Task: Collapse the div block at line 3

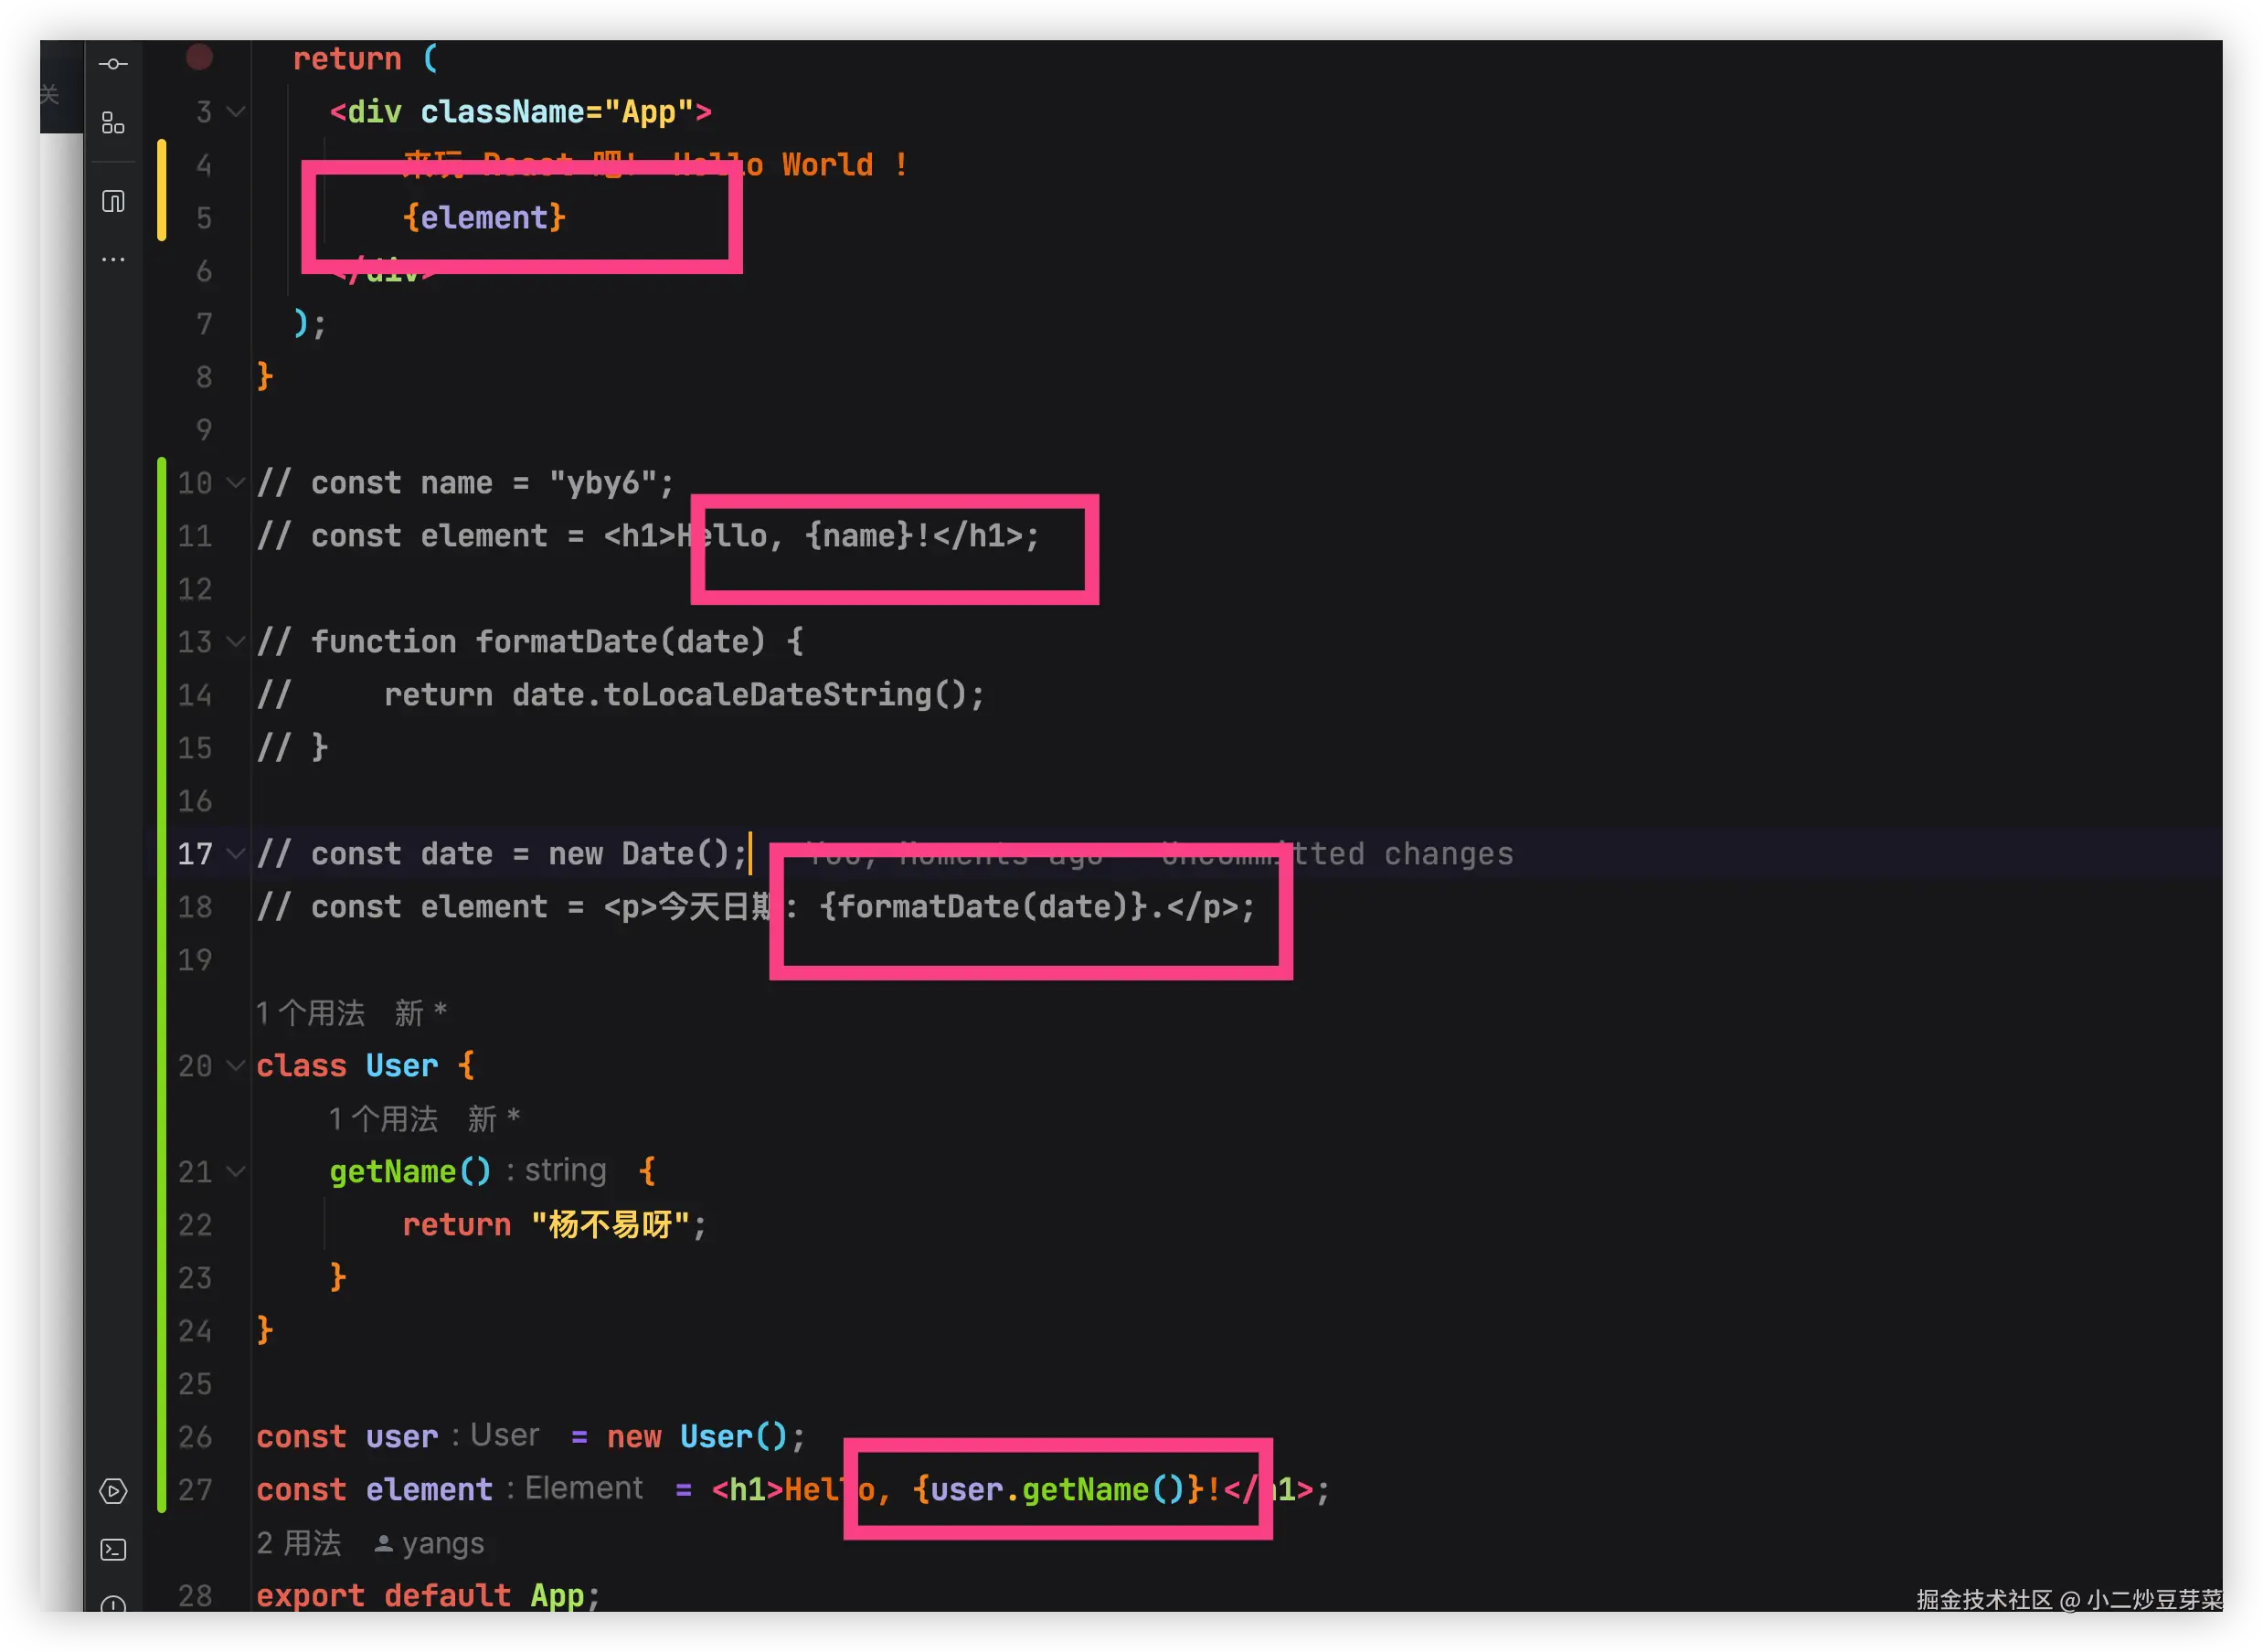Action: click(x=236, y=111)
